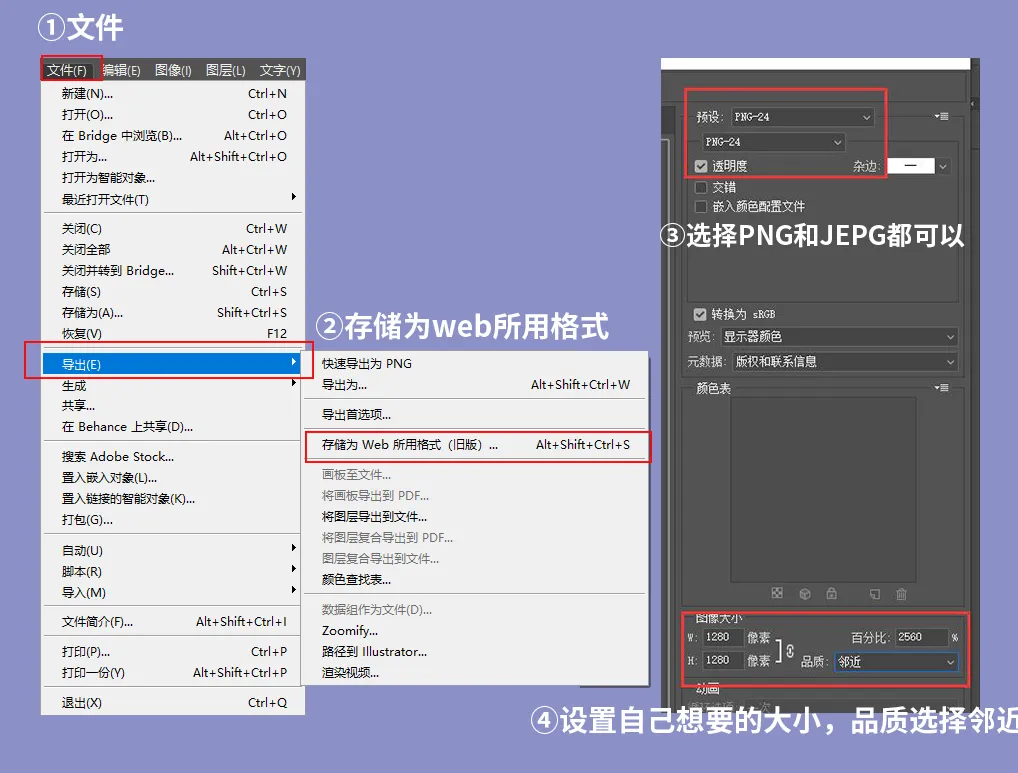
Task: Click the width-height constrain link icon
Action: pos(789,650)
